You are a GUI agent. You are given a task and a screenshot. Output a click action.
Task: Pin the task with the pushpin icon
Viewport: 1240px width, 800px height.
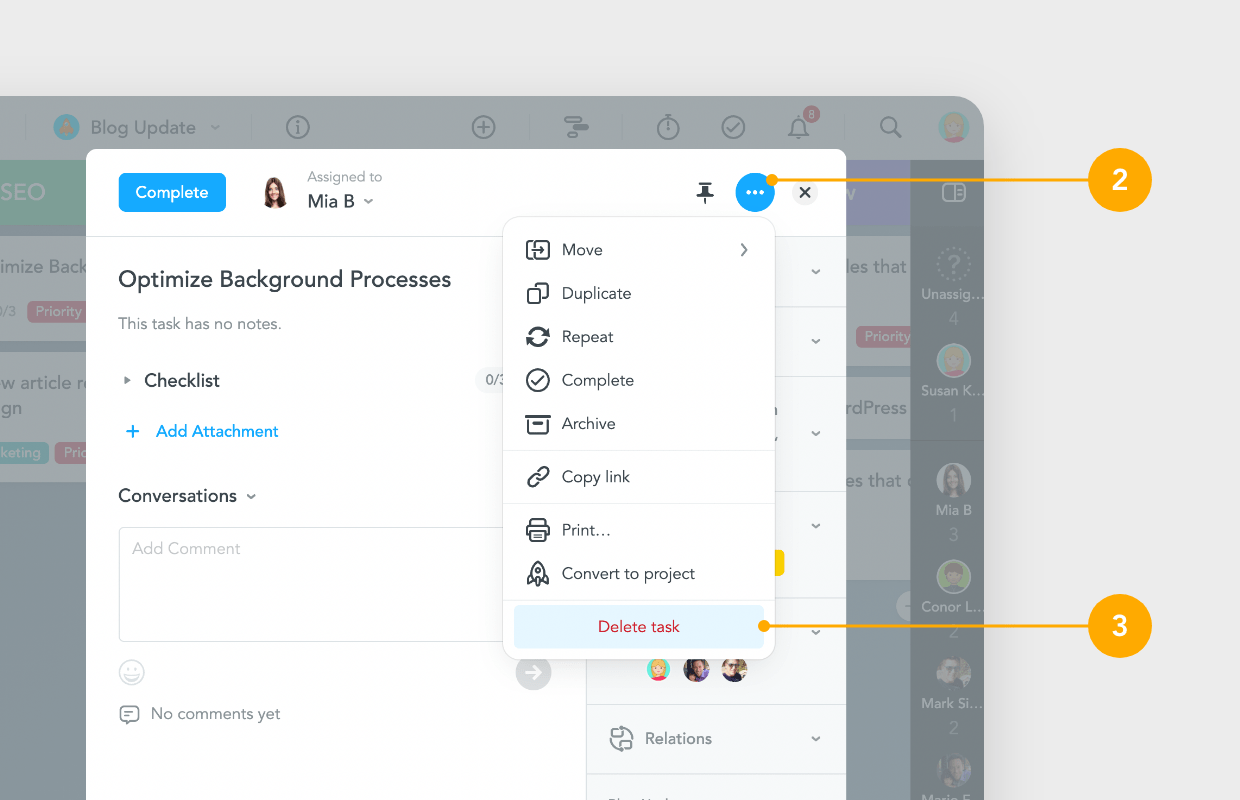(x=705, y=193)
